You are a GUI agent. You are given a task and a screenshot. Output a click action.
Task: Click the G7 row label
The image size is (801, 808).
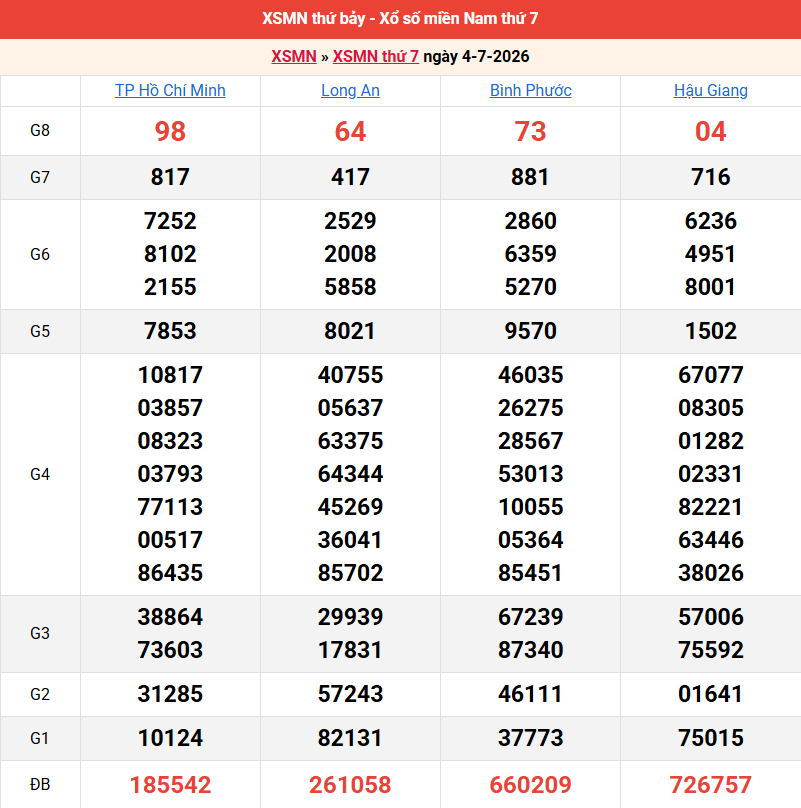(40, 177)
